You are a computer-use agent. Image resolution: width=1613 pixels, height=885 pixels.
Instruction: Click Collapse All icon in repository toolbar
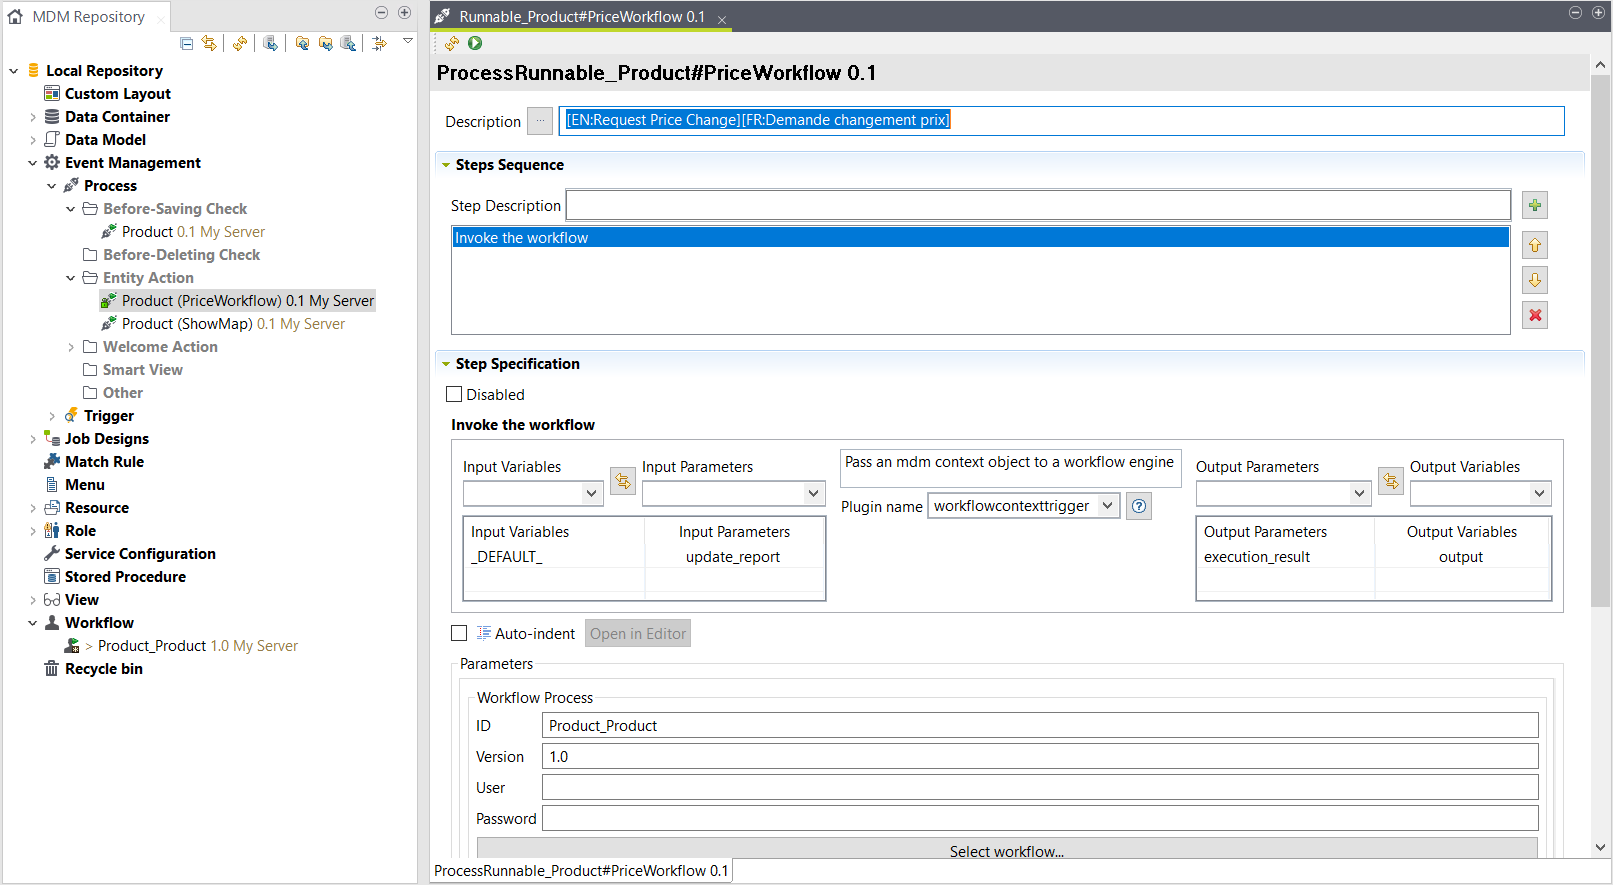coord(187,43)
